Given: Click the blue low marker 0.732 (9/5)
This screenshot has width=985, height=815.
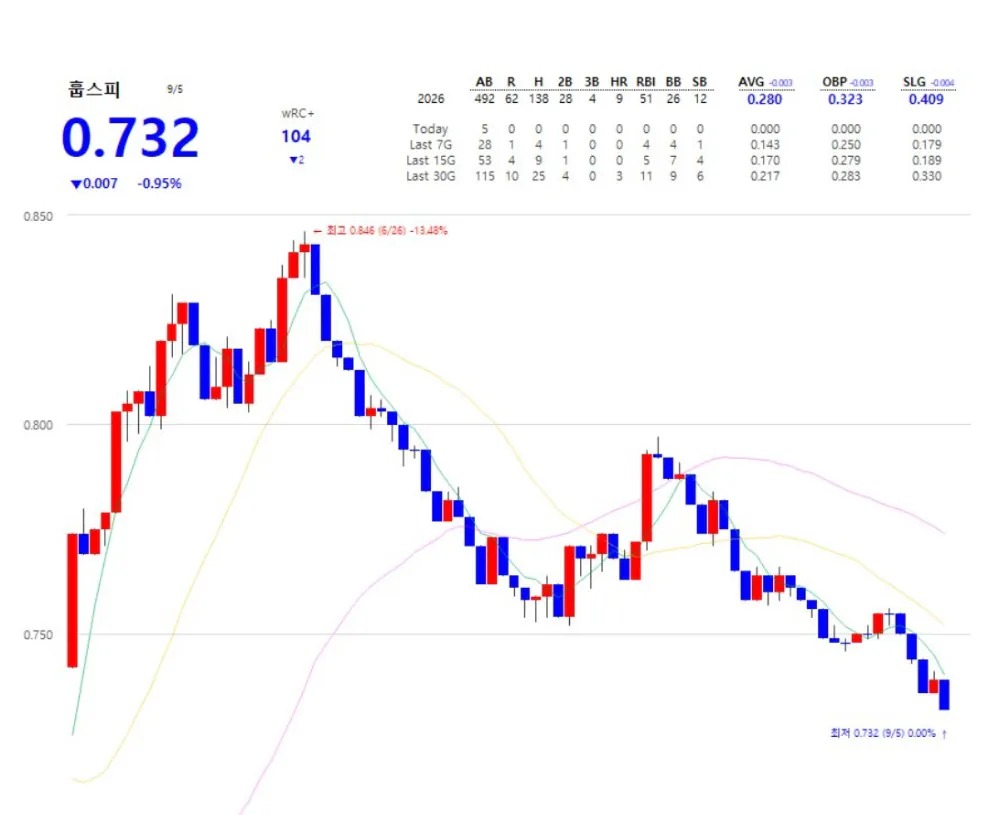Looking at the screenshot, I should tap(883, 733).
